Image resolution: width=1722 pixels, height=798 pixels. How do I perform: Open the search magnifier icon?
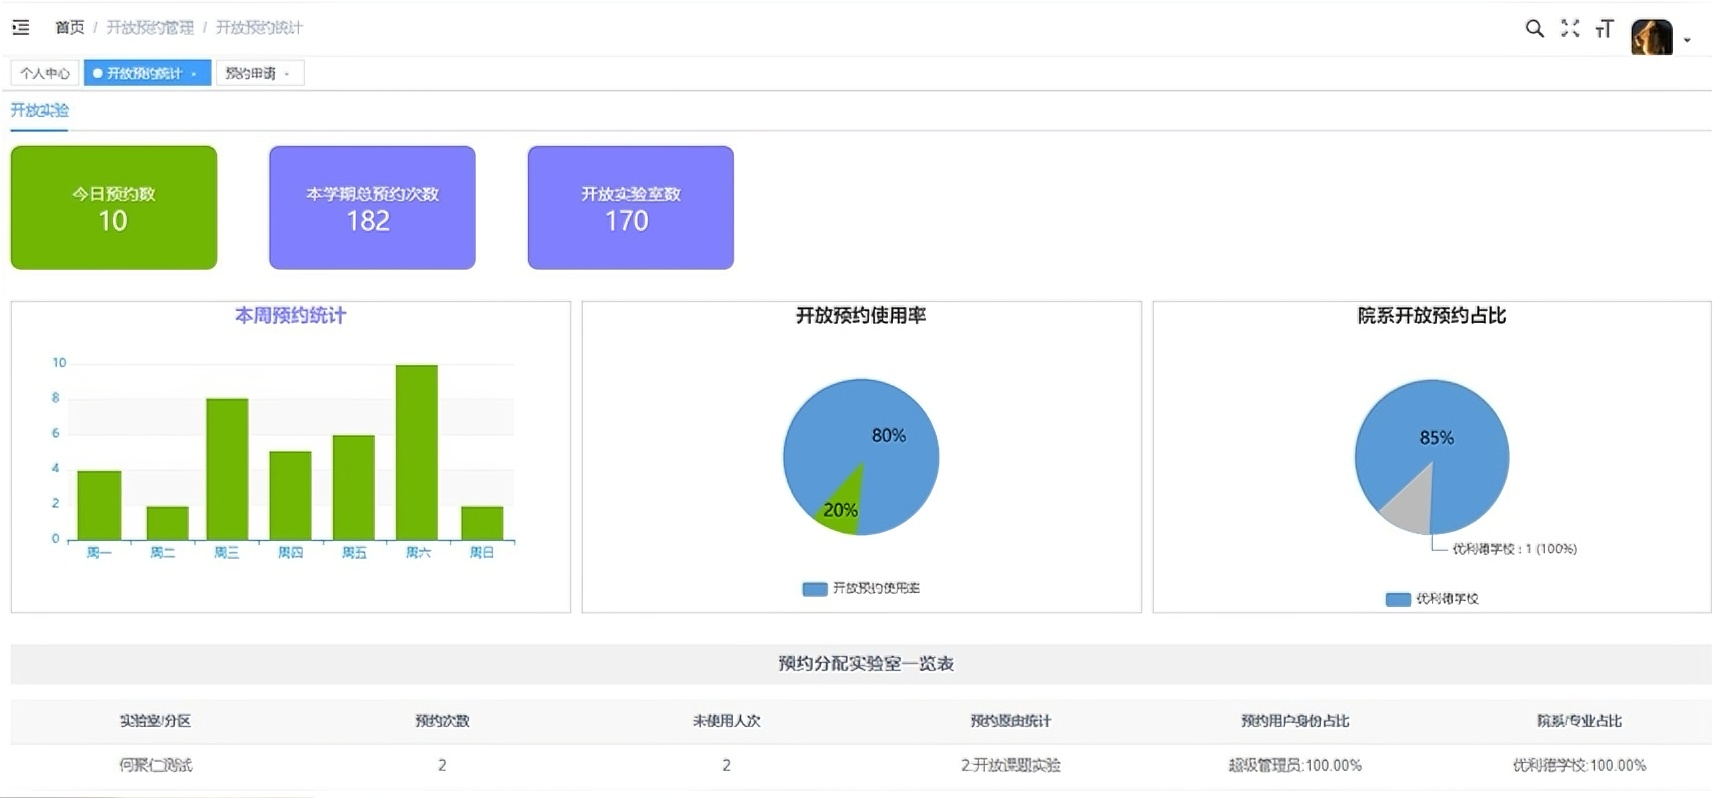(x=1534, y=29)
